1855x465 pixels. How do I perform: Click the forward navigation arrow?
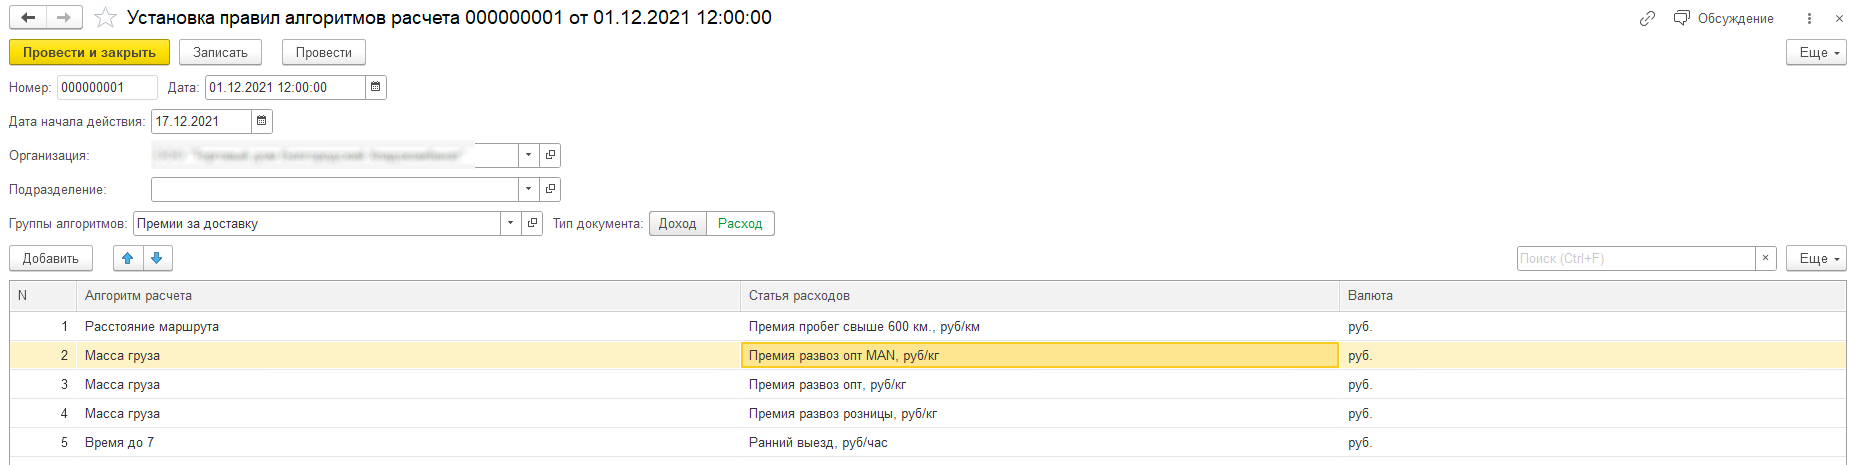coord(64,18)
